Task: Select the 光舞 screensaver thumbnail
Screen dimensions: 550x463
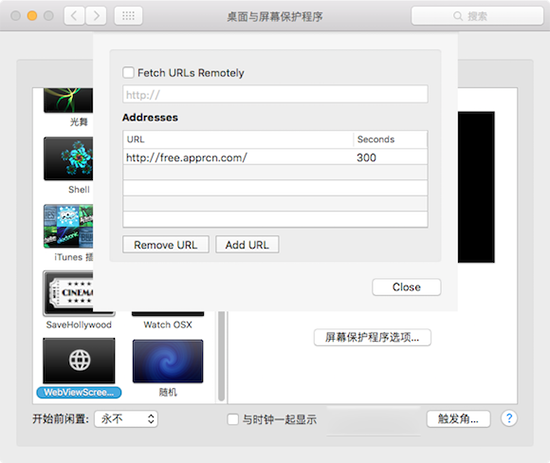Action: tap(68, 100)
